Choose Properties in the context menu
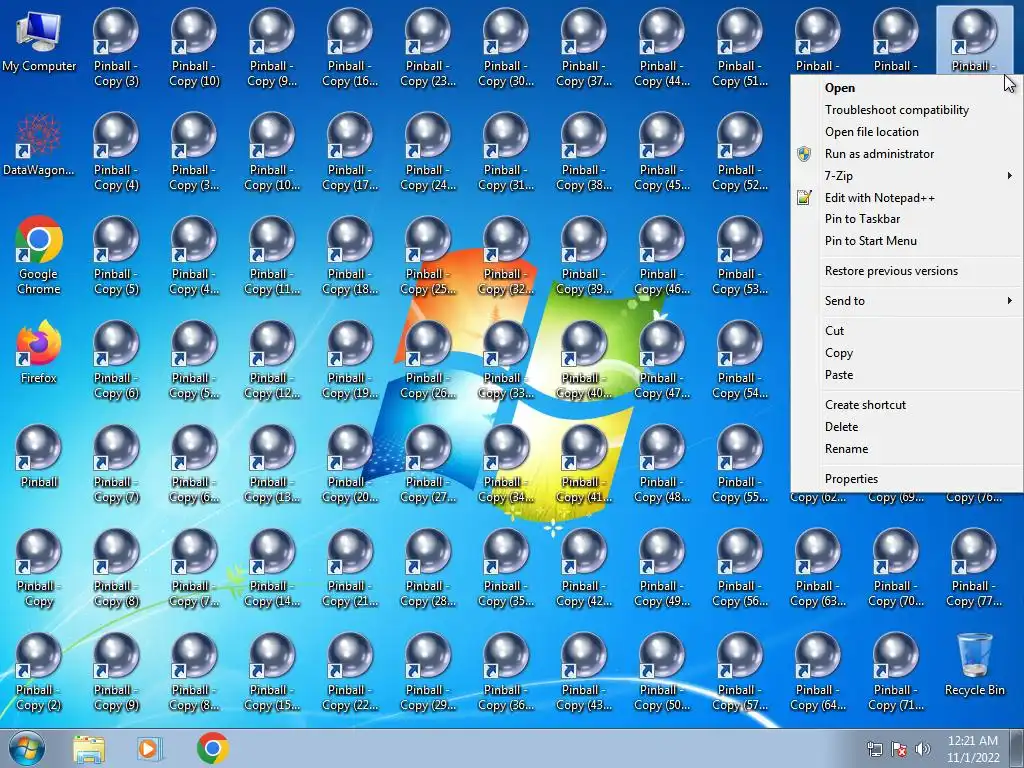 click(906, 479)
